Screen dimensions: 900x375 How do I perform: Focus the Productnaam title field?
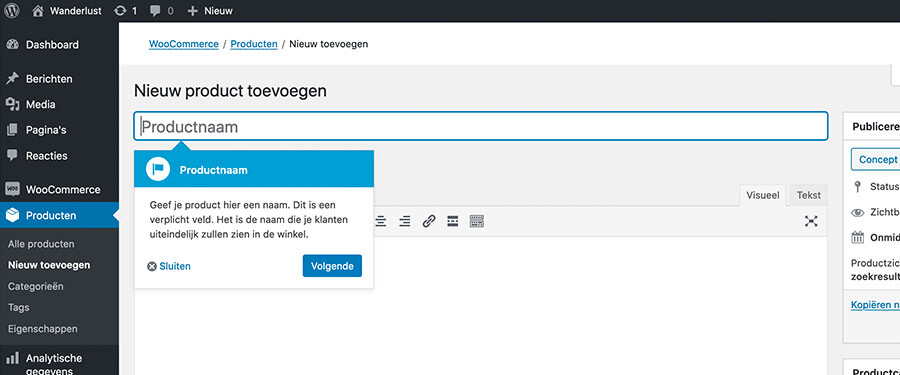click(x=480, y=126)
